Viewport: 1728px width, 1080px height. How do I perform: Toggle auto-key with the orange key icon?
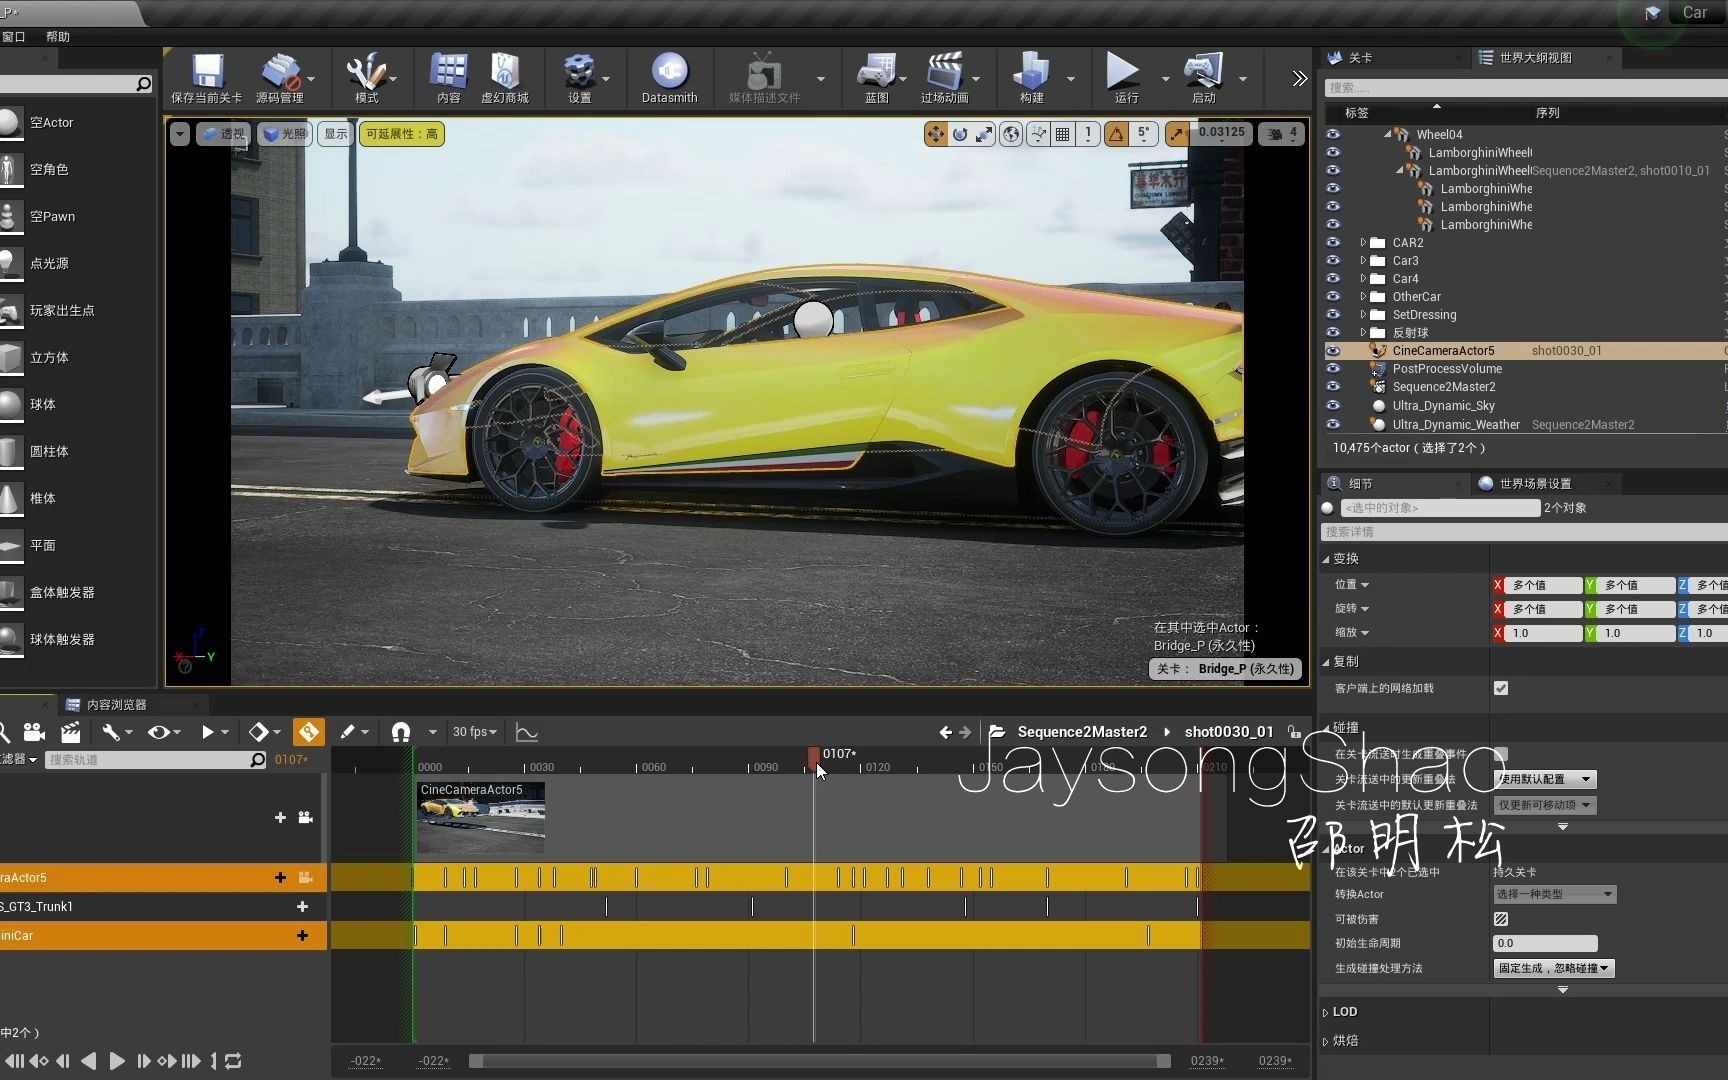pos(308,731)
